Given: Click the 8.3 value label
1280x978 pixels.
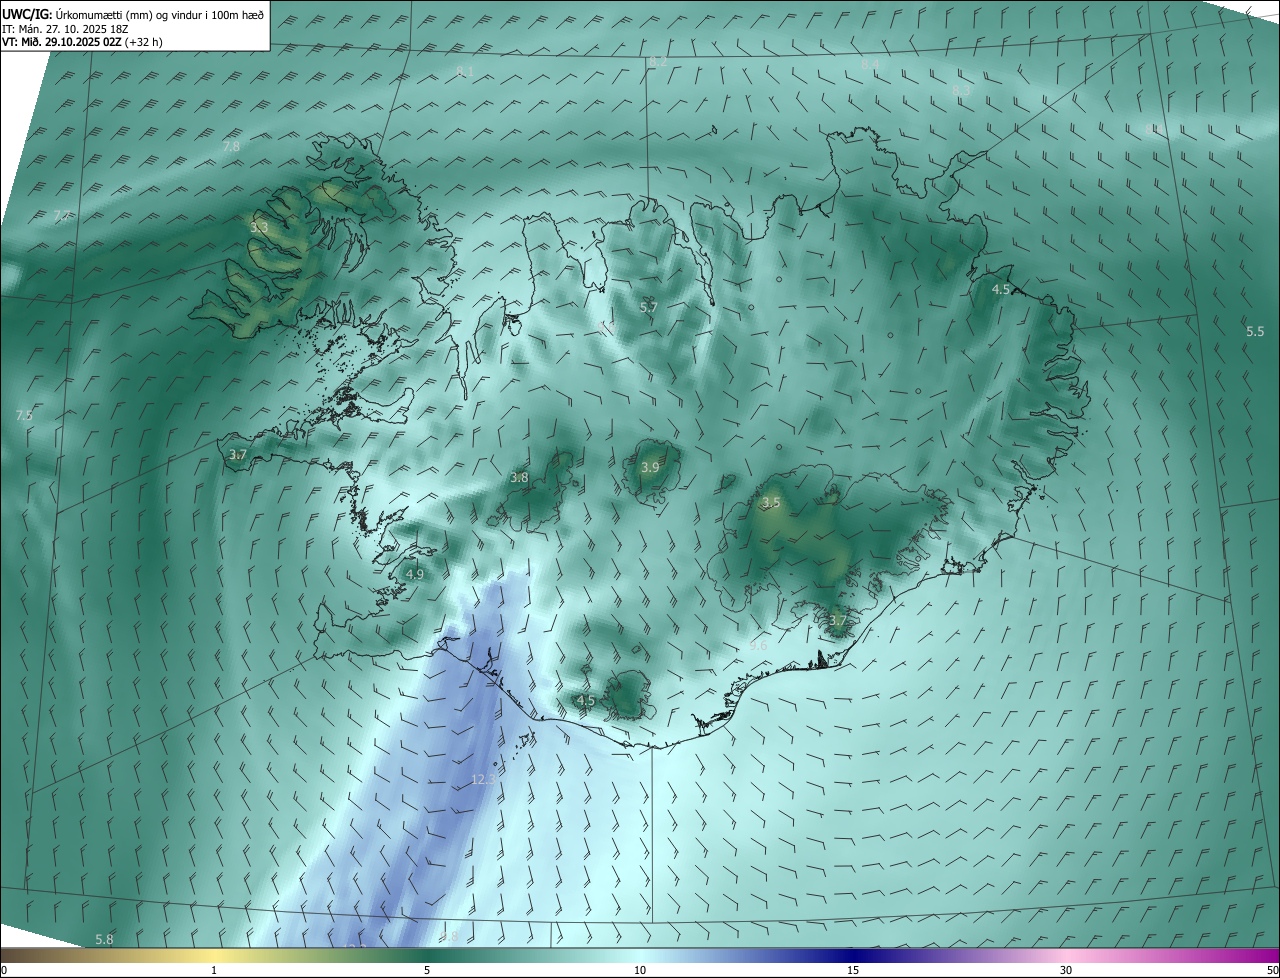Looking at the screenshot, I should (961, 90).
